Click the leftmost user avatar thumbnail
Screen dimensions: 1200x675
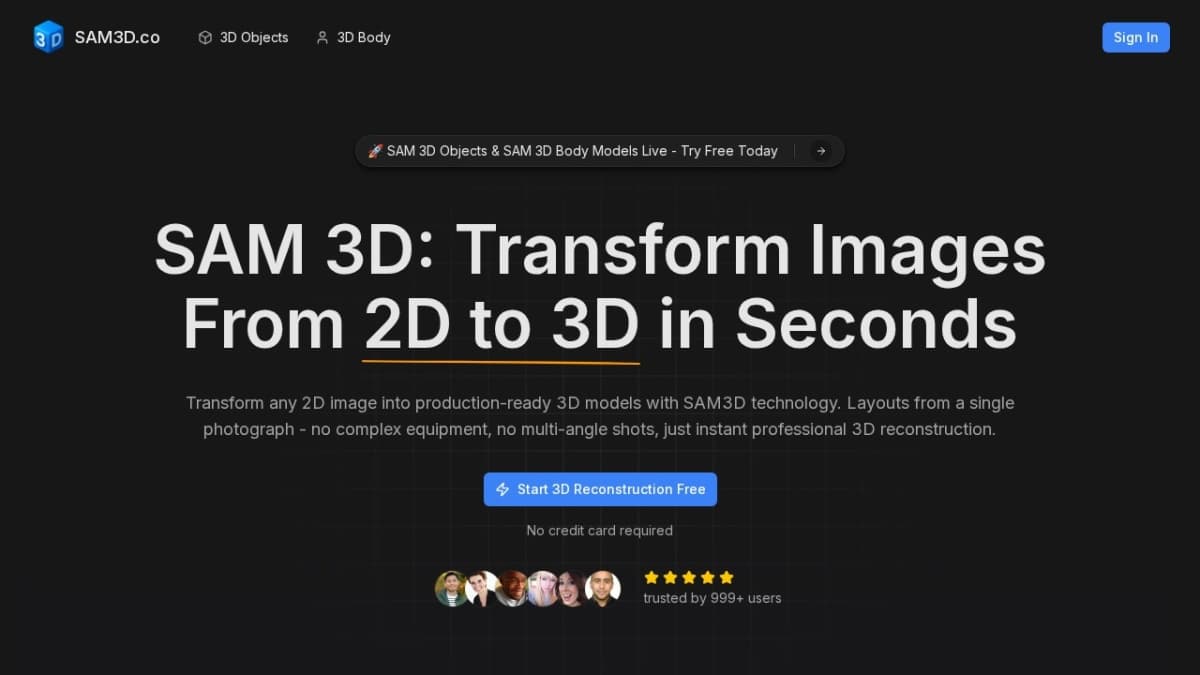click(x=450, y=589)
